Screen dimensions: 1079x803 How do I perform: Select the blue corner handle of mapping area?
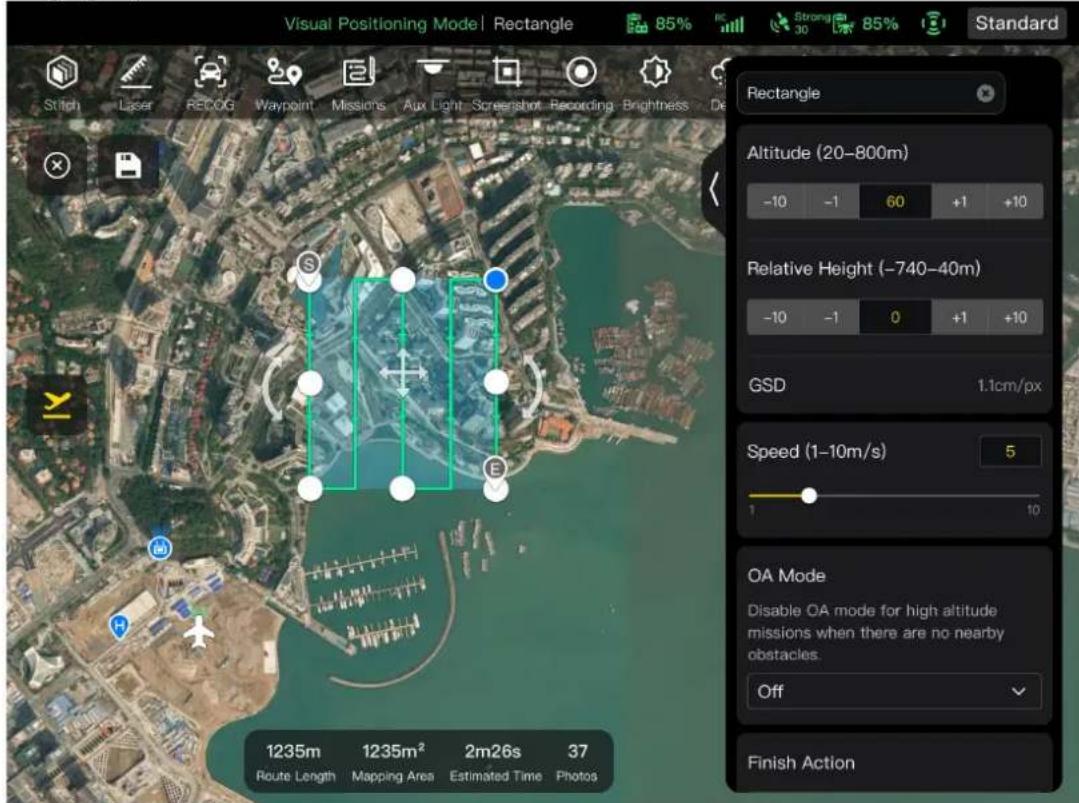(495, 280)
